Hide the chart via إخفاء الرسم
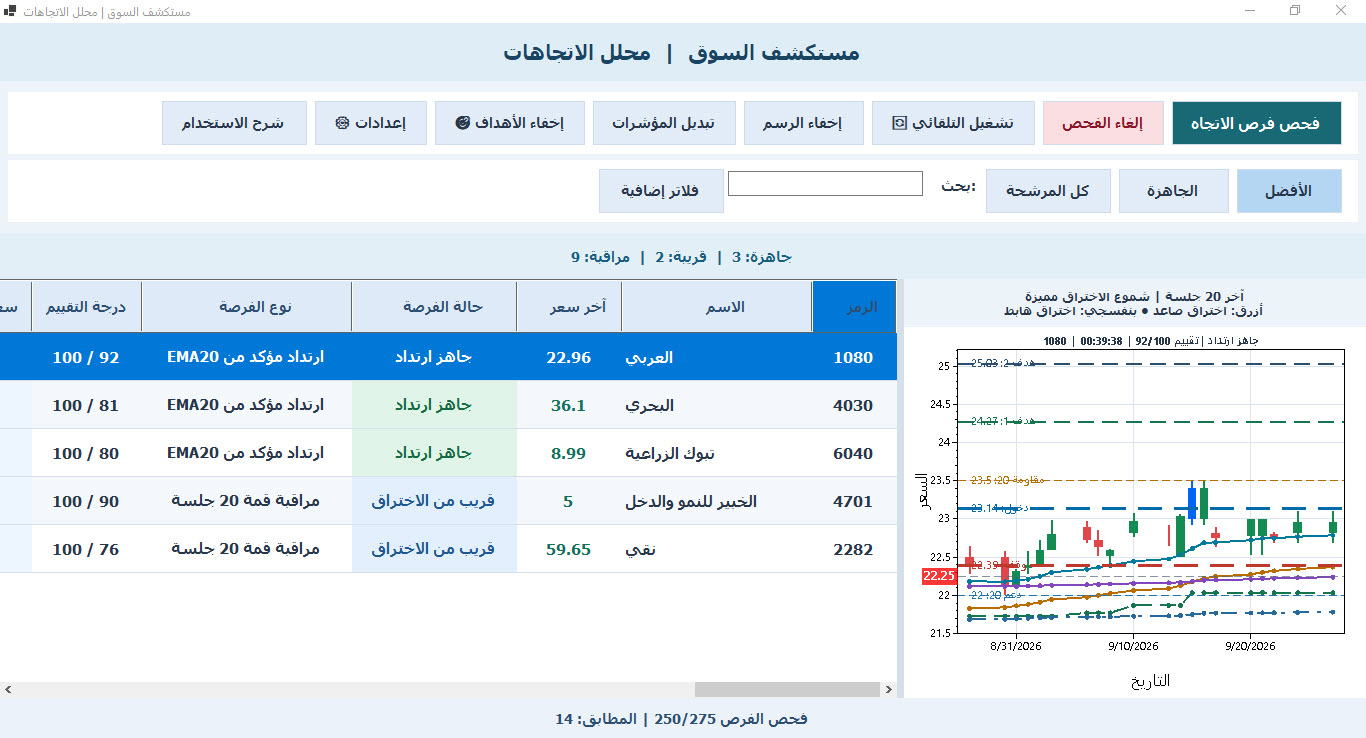The height and width of the screenshot is (738, 1366). tap(802, 123)
